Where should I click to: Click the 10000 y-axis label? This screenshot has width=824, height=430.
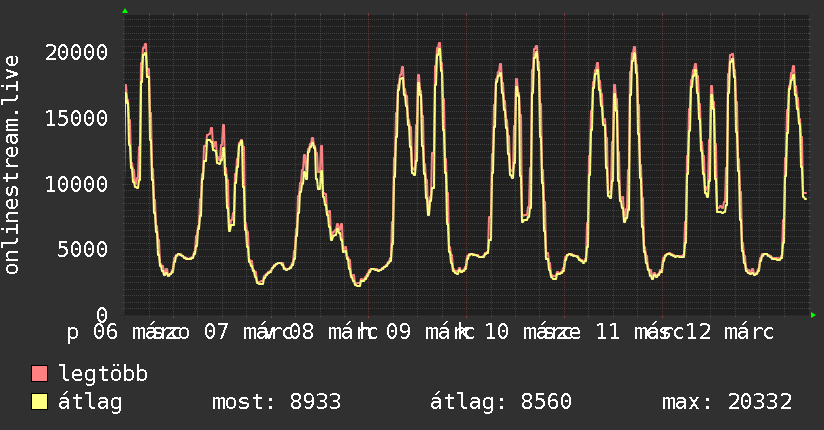(76, 184)
